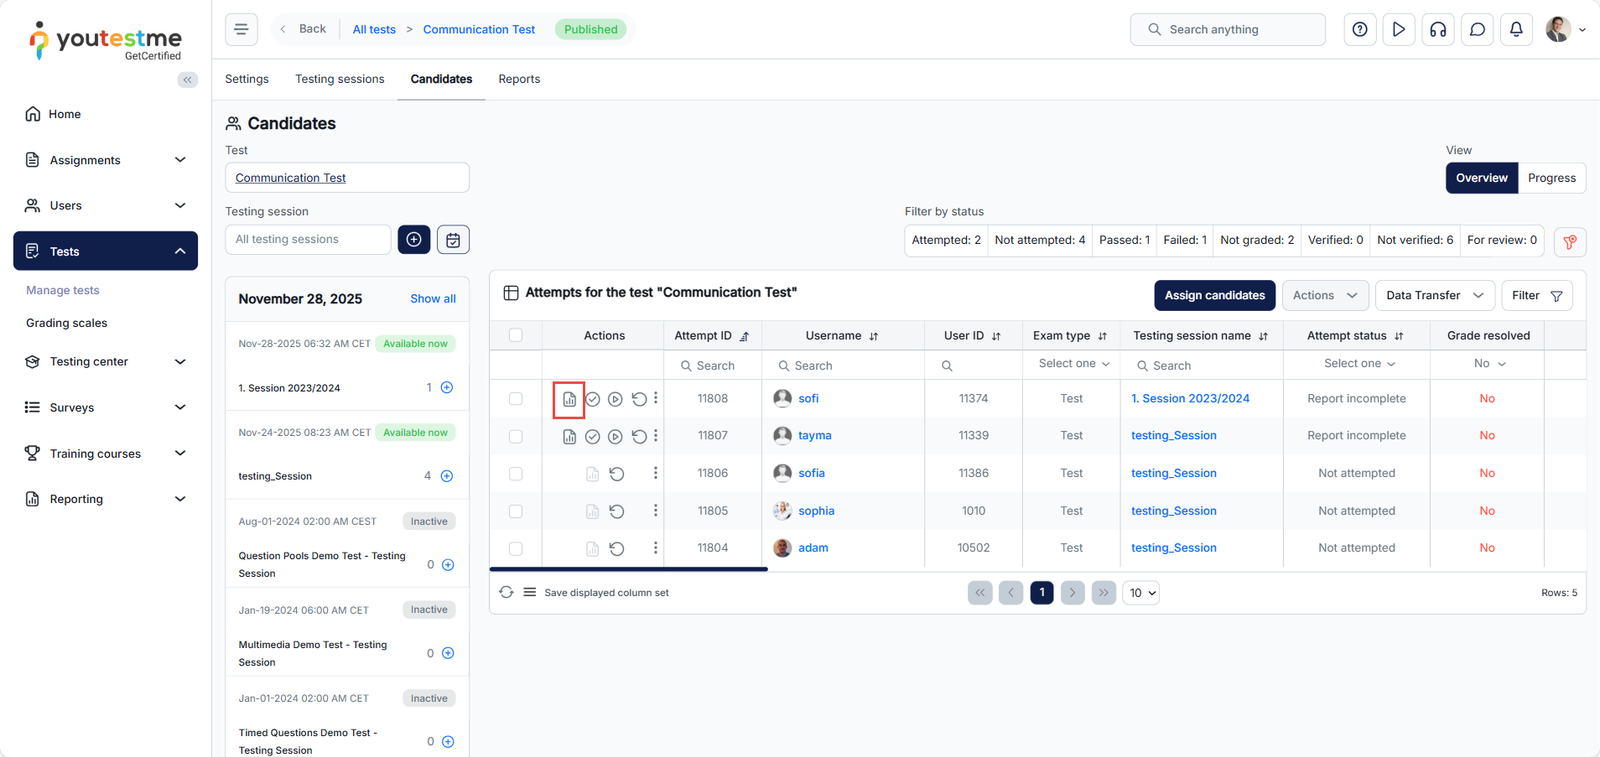Toggle the select-all checkbox in table header
This screenshot has width=1600, height=757.
click(x=516, y=336)
